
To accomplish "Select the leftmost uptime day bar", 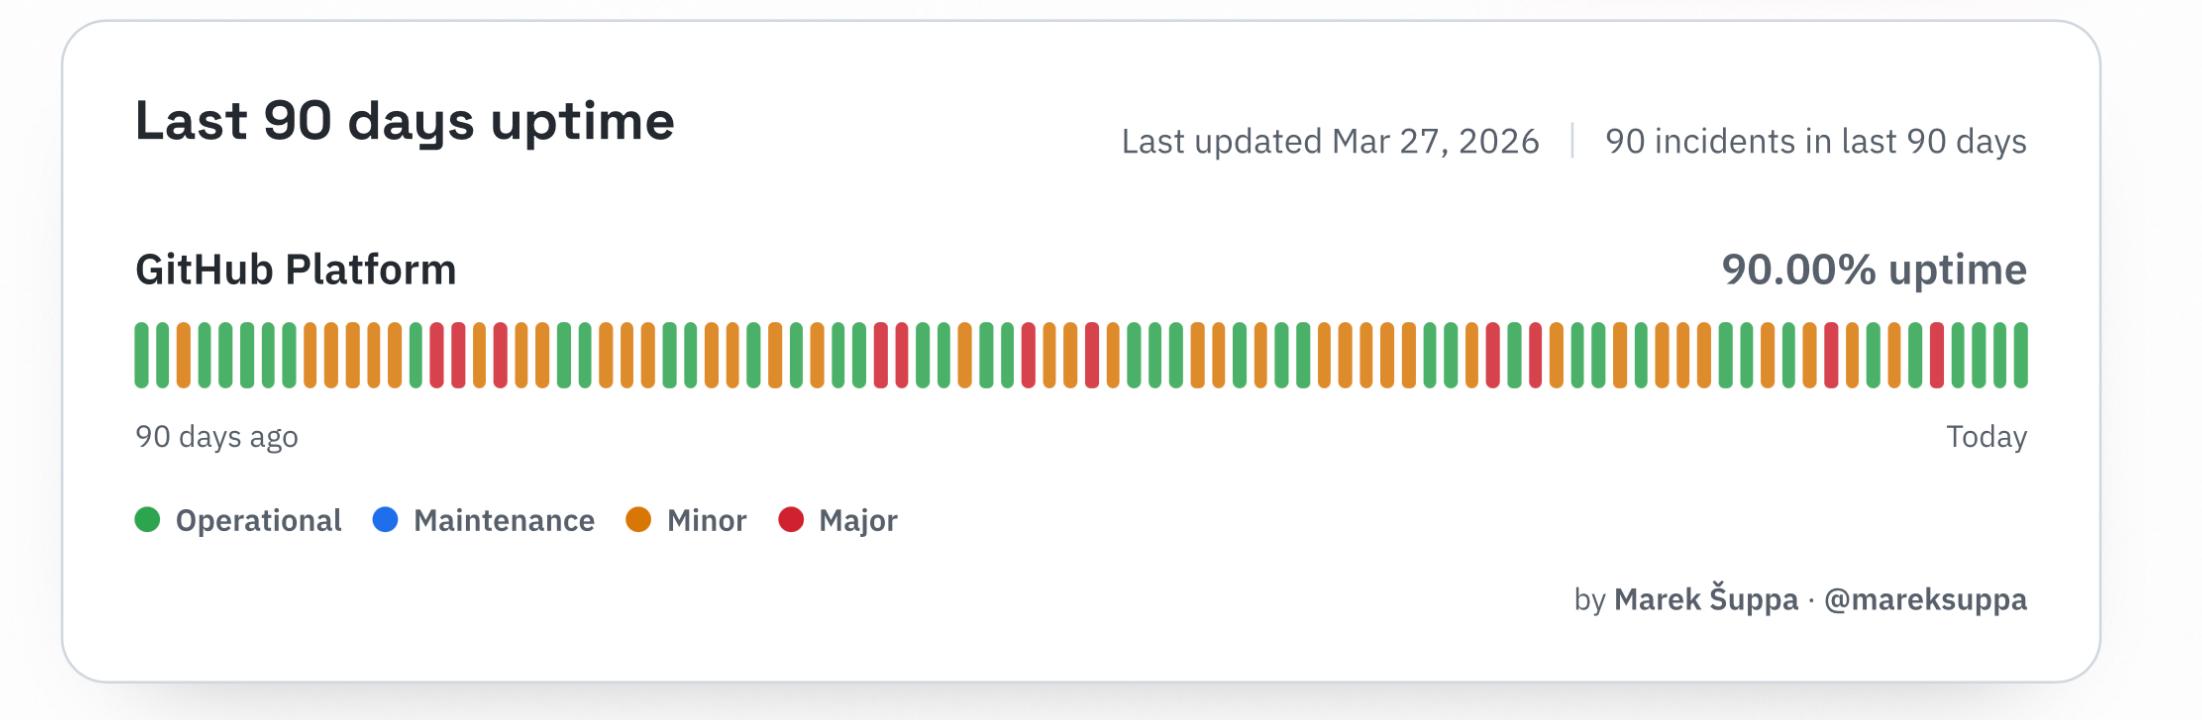I will point(141,355).
